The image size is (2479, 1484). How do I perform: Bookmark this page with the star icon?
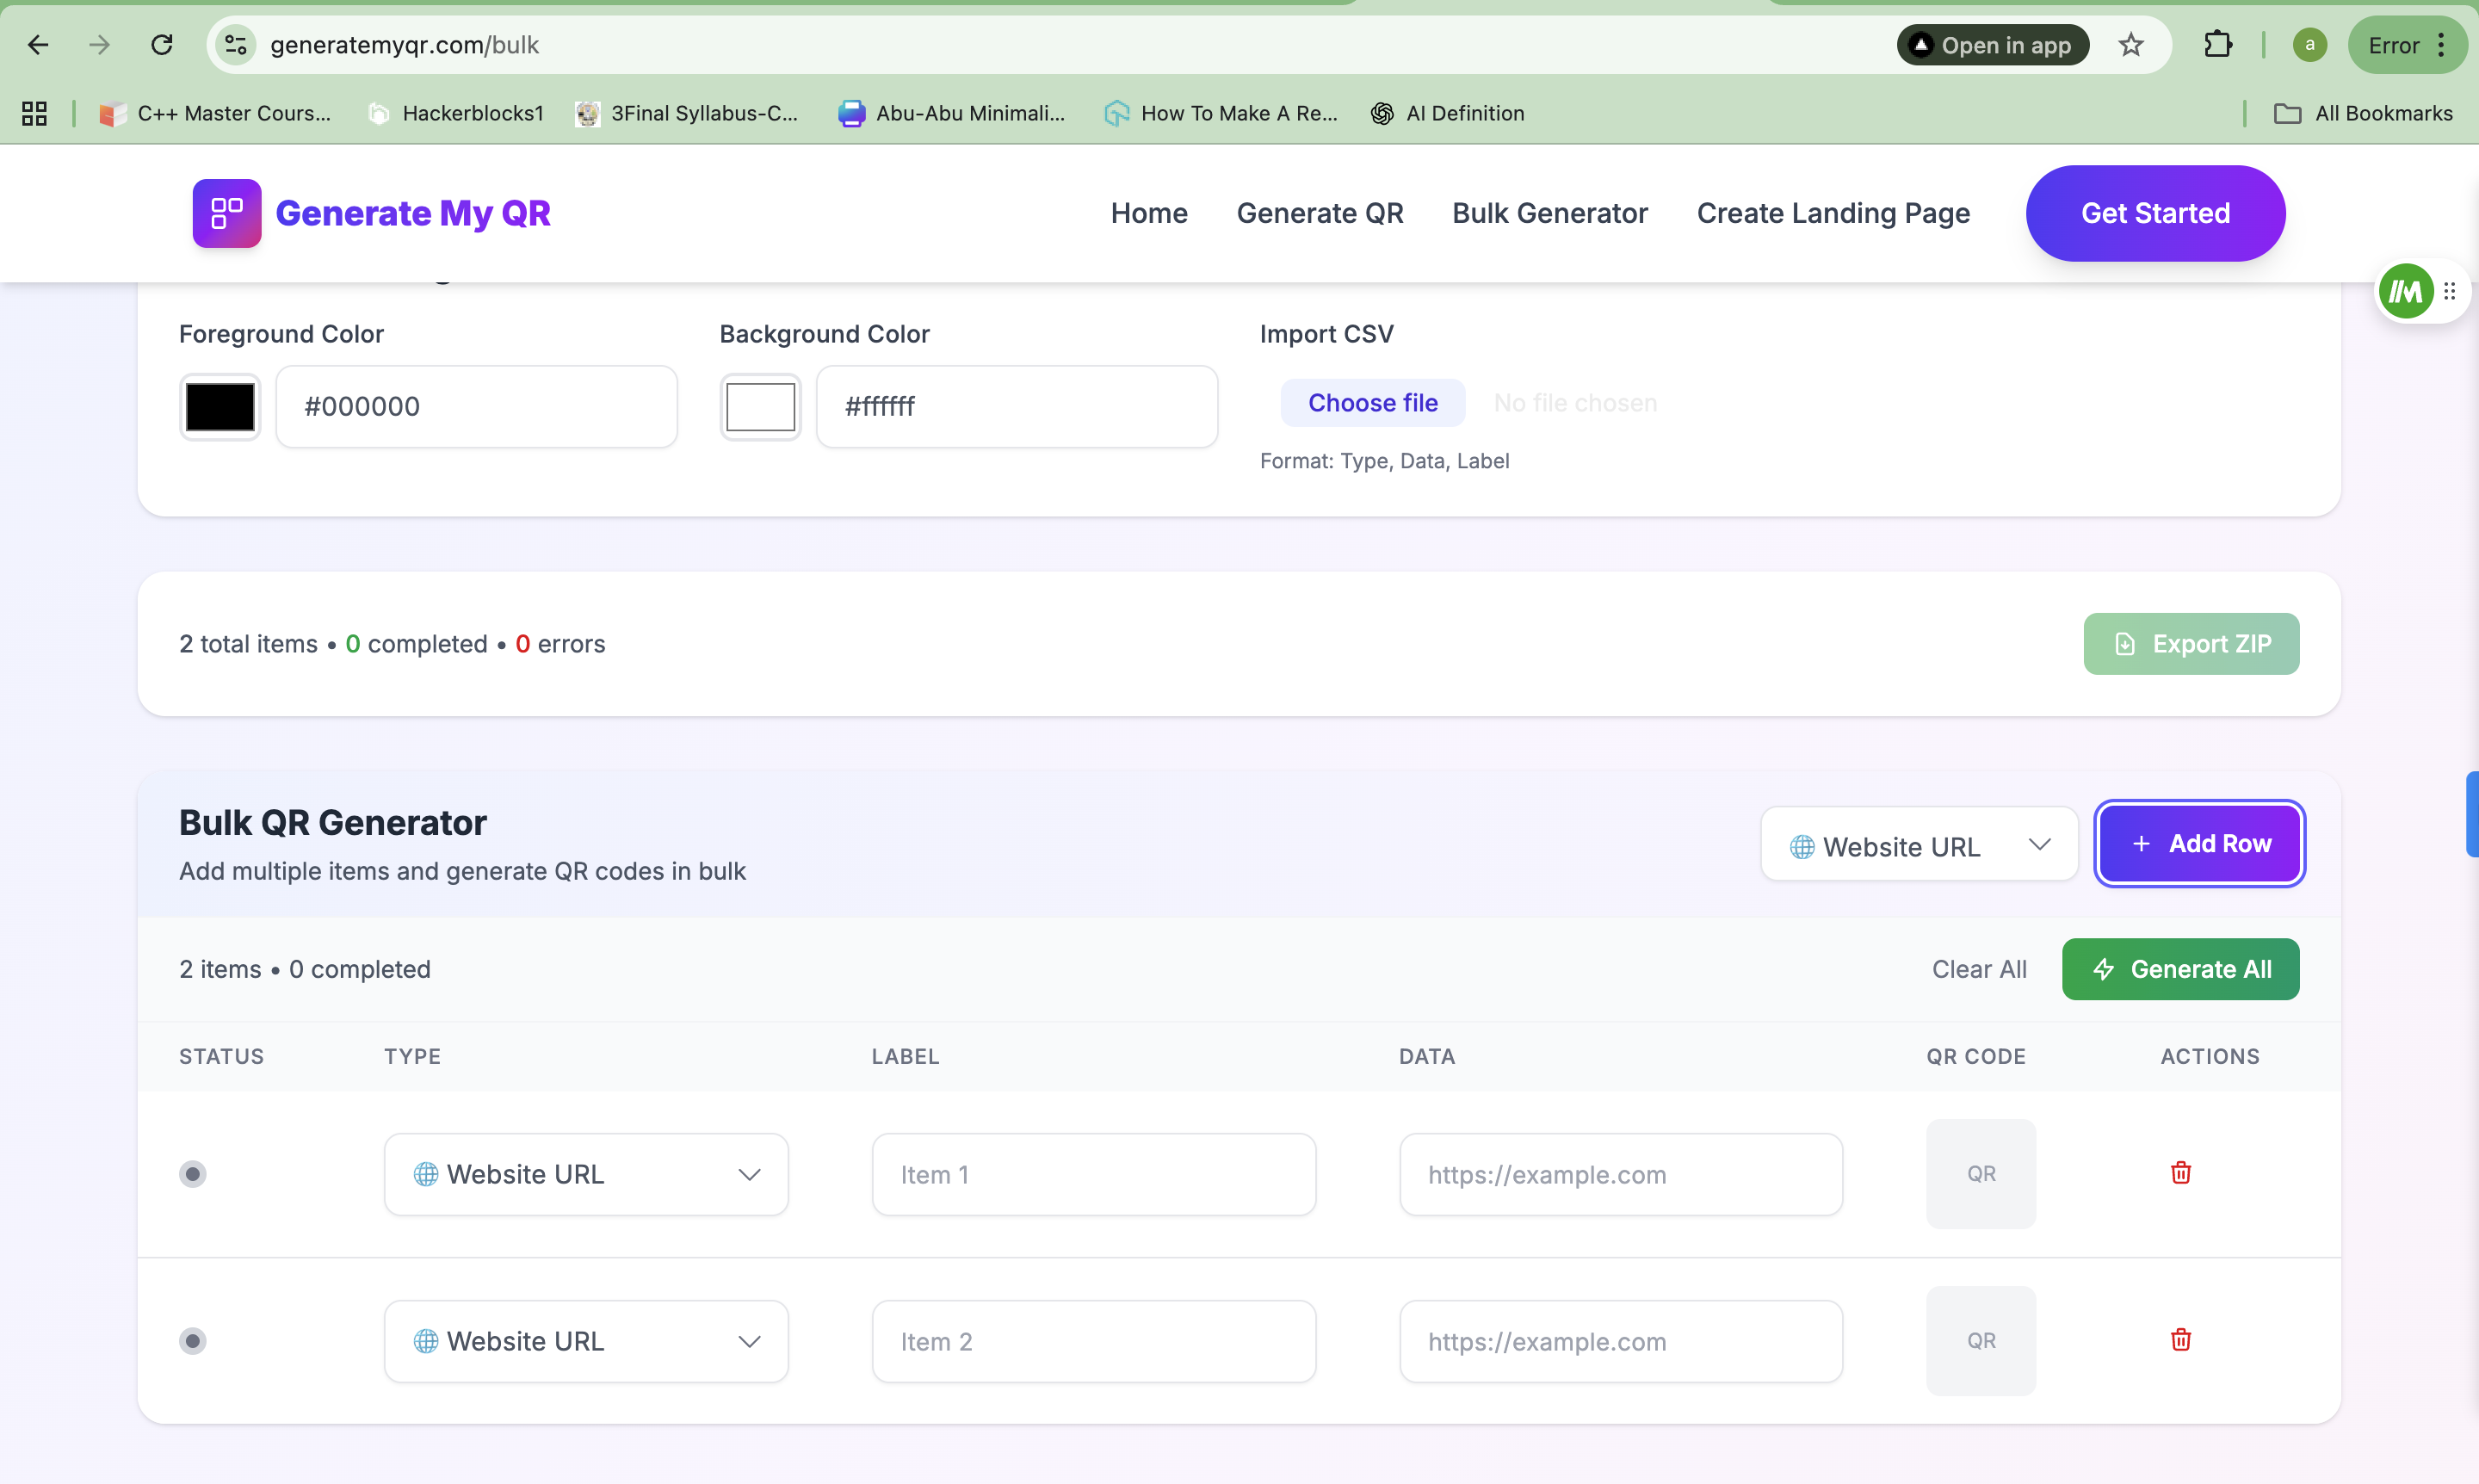click(x=2130, y=45)
